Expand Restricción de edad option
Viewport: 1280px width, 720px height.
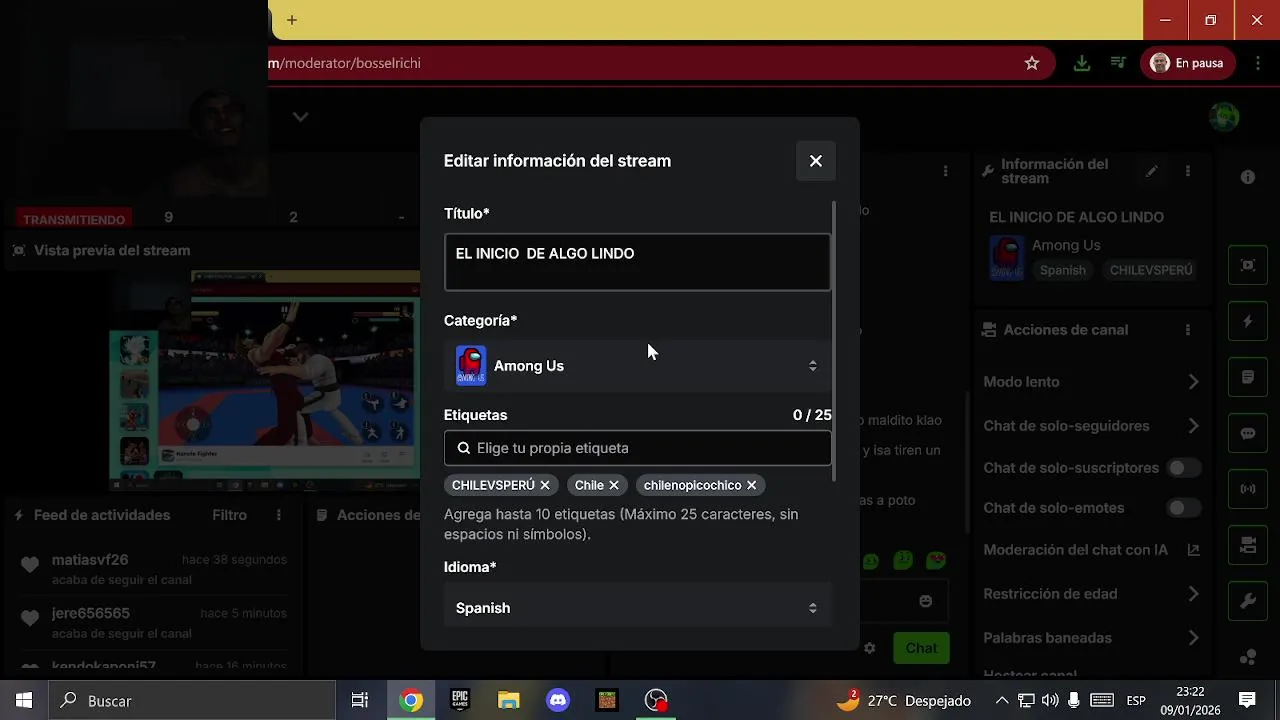1092,594
